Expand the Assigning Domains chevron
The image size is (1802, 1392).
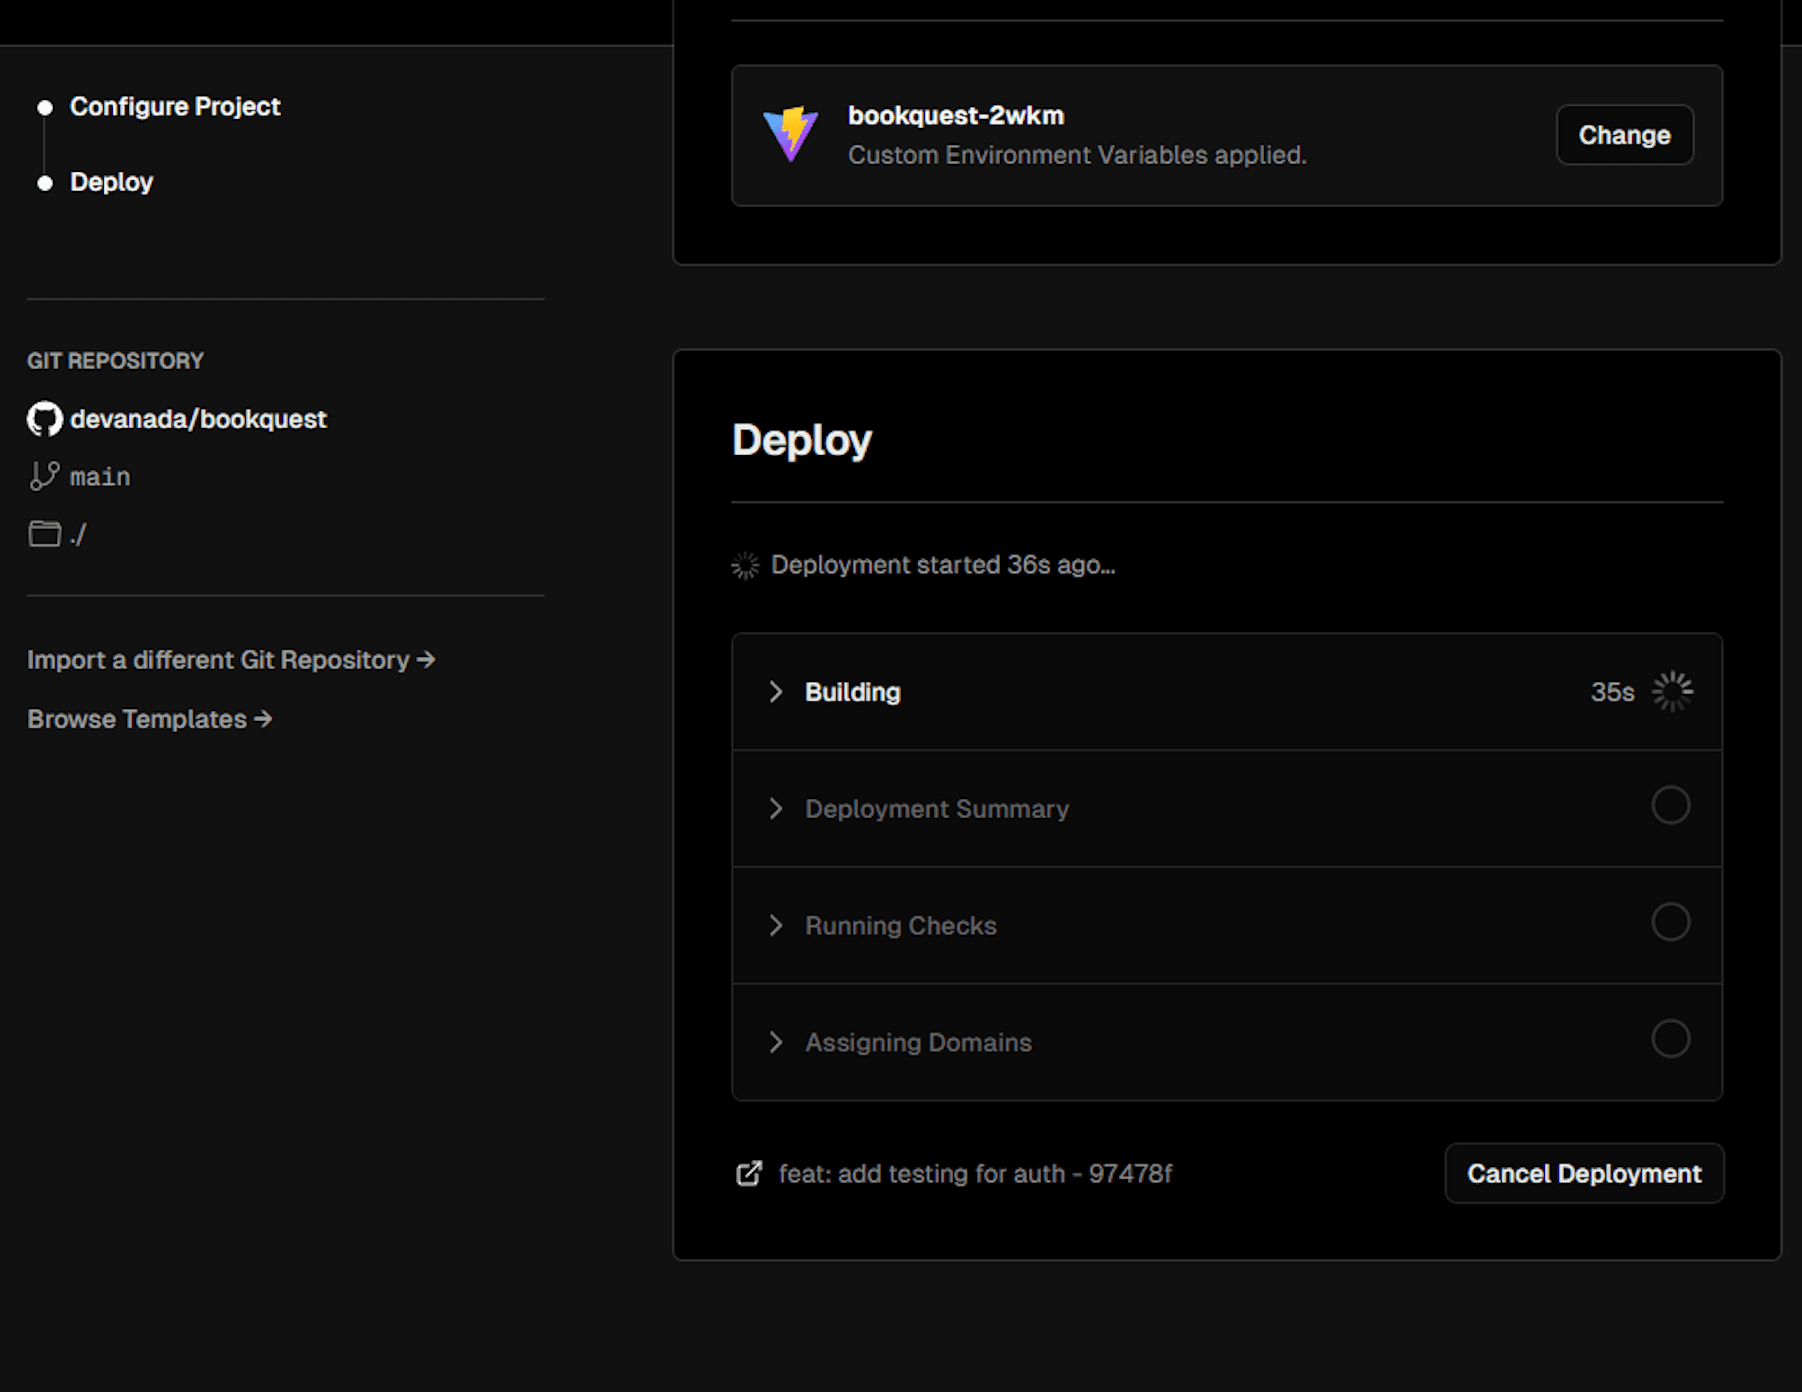click(776, 1042)
